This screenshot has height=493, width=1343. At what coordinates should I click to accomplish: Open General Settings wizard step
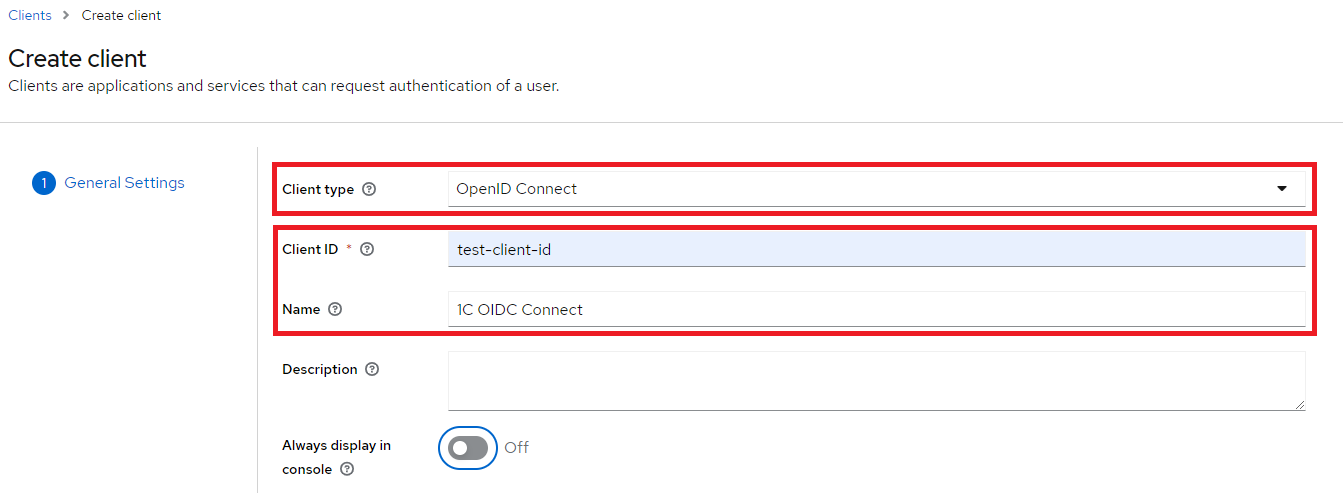click(x=124, y=183)
